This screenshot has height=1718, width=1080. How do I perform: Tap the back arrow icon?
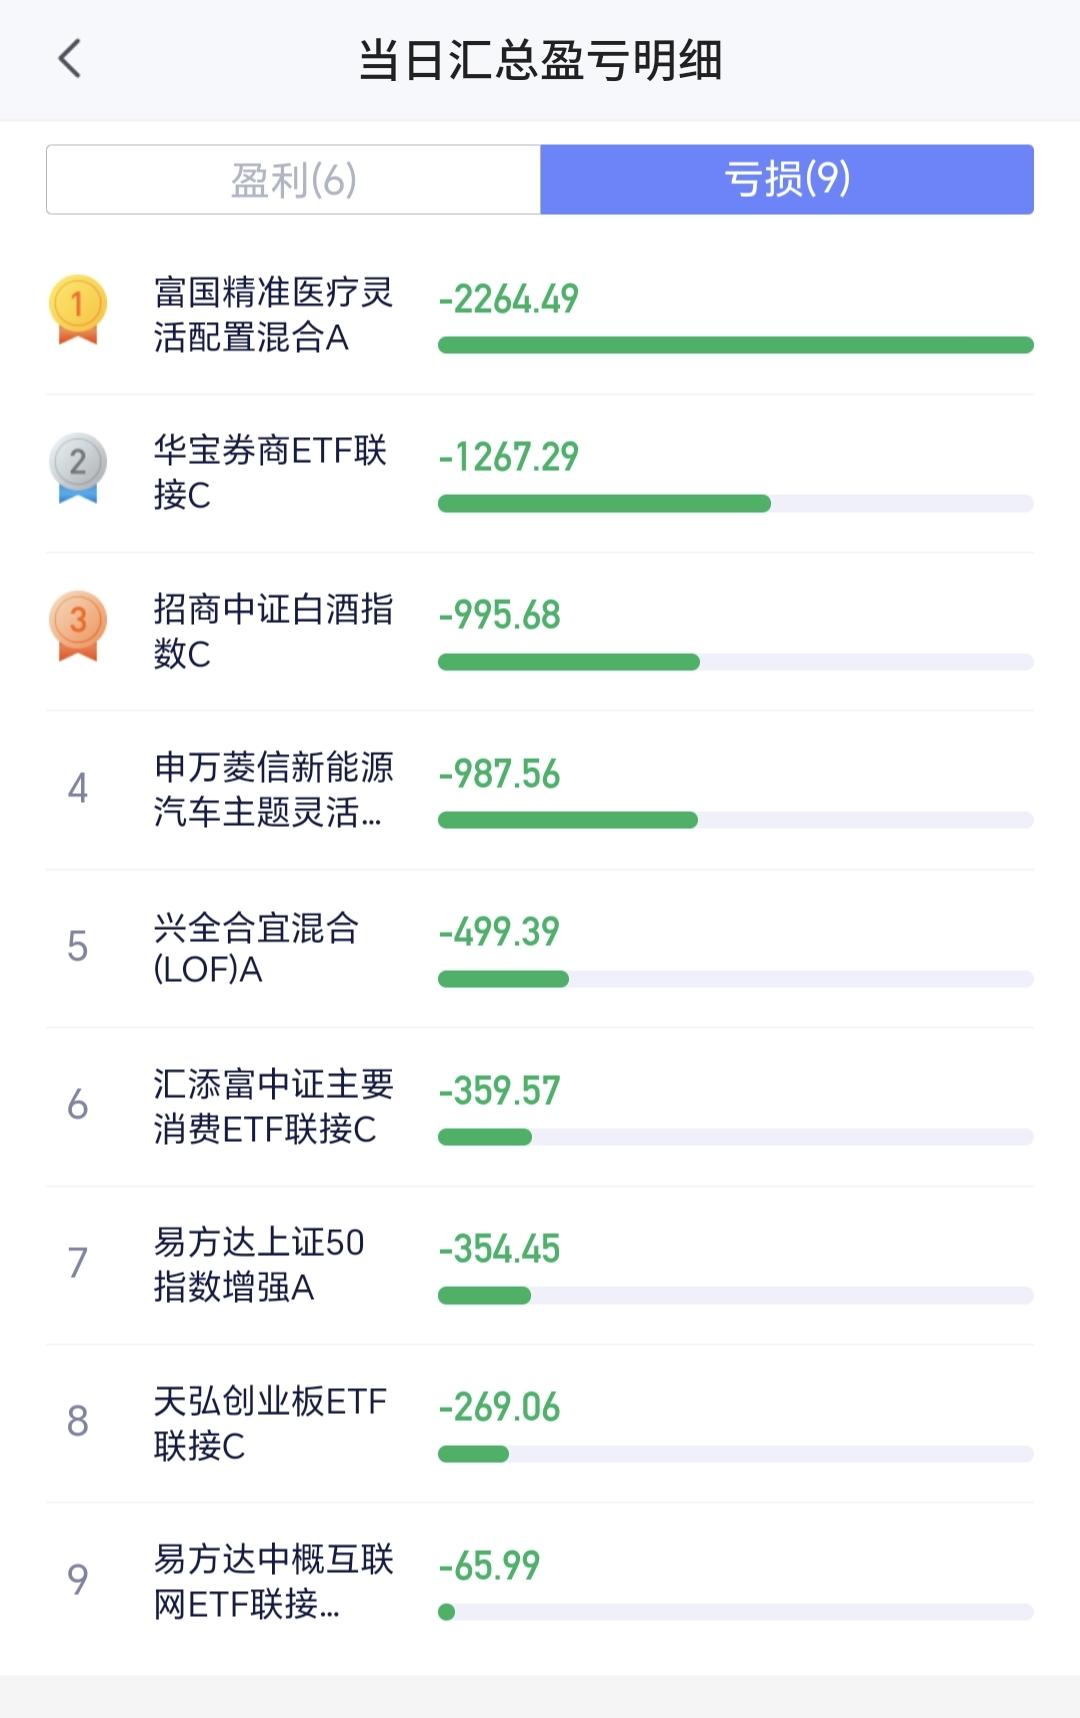tap(70, 59)
